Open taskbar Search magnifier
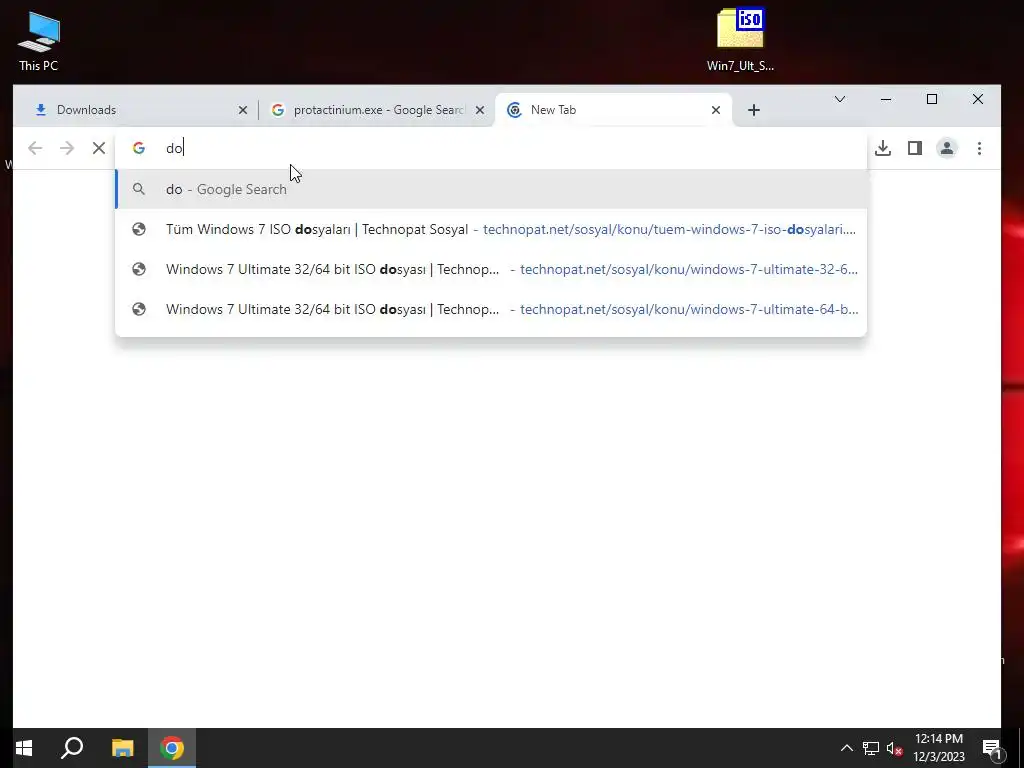Viewport: 1024px width, 768px height. pyautogui.click(x=72, y=748)
